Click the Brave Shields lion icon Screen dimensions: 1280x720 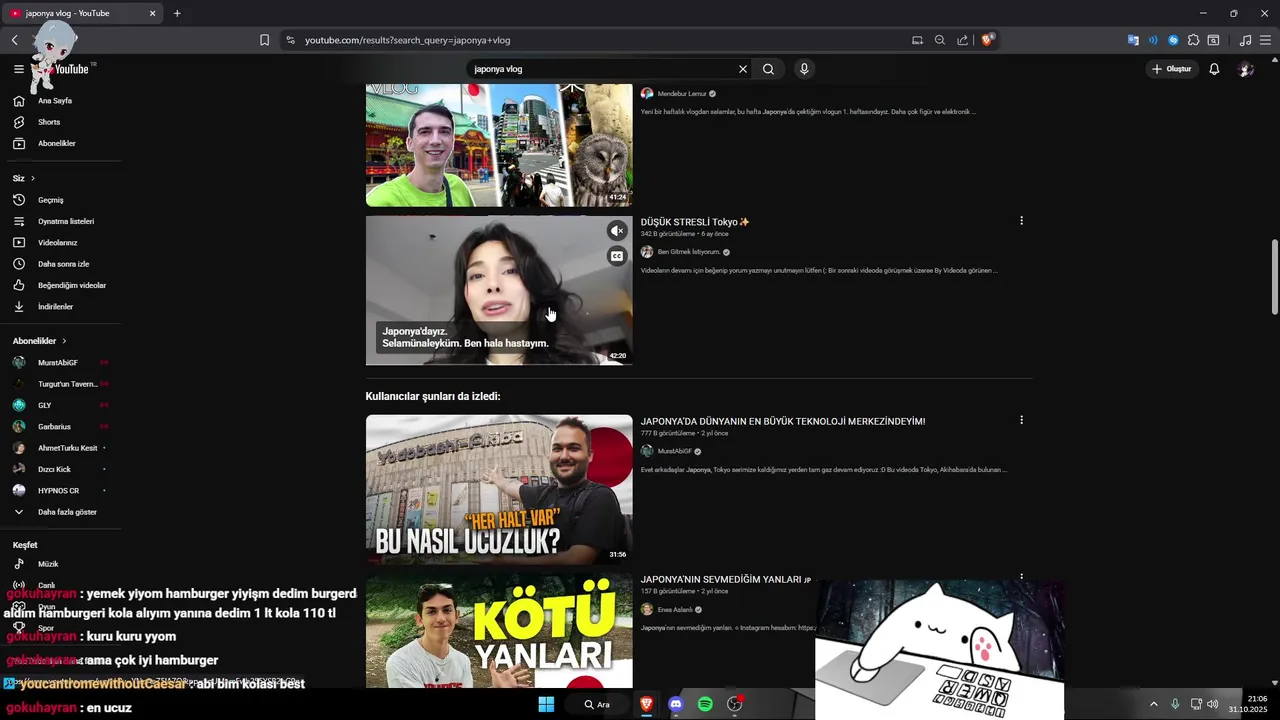coord(987,40)
